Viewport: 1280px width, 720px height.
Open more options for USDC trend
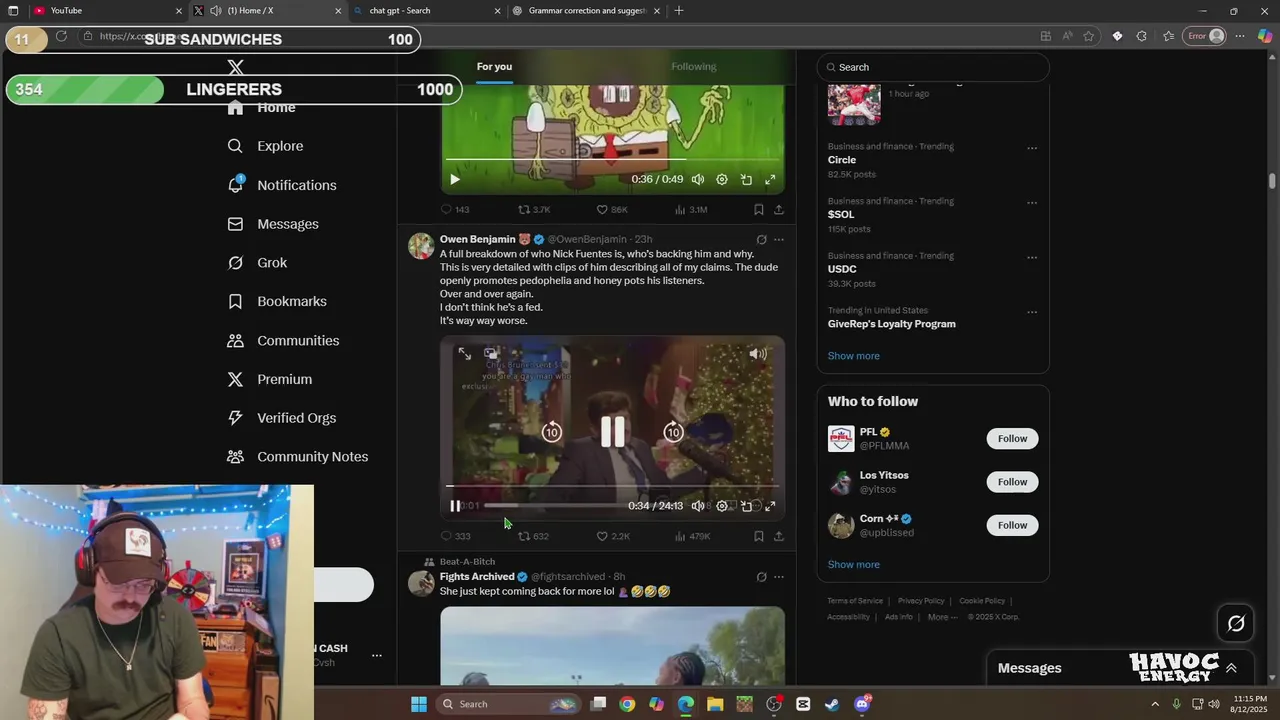[x=1032, y=257]
